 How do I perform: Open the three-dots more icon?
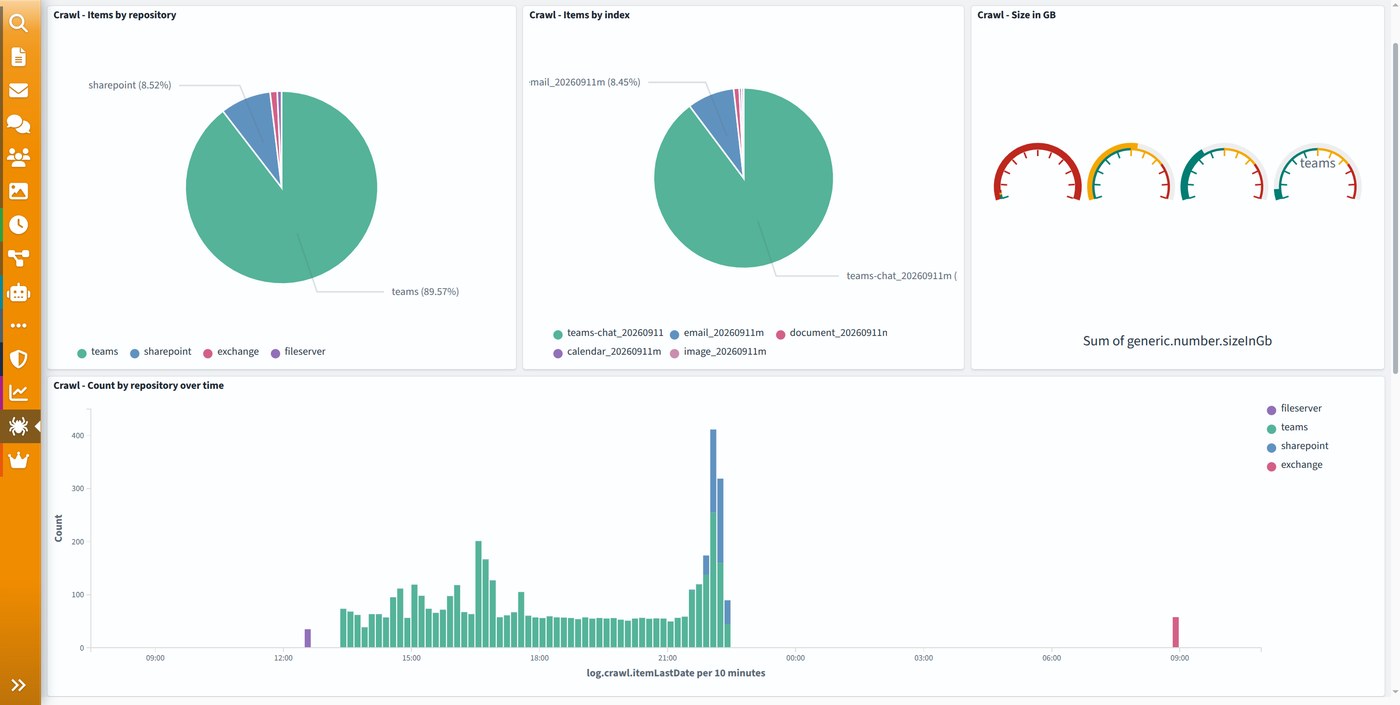(18, 326)
